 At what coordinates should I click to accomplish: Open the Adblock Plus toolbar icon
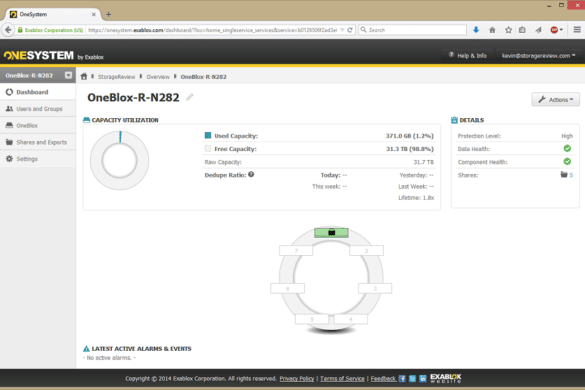click(554, 30)
